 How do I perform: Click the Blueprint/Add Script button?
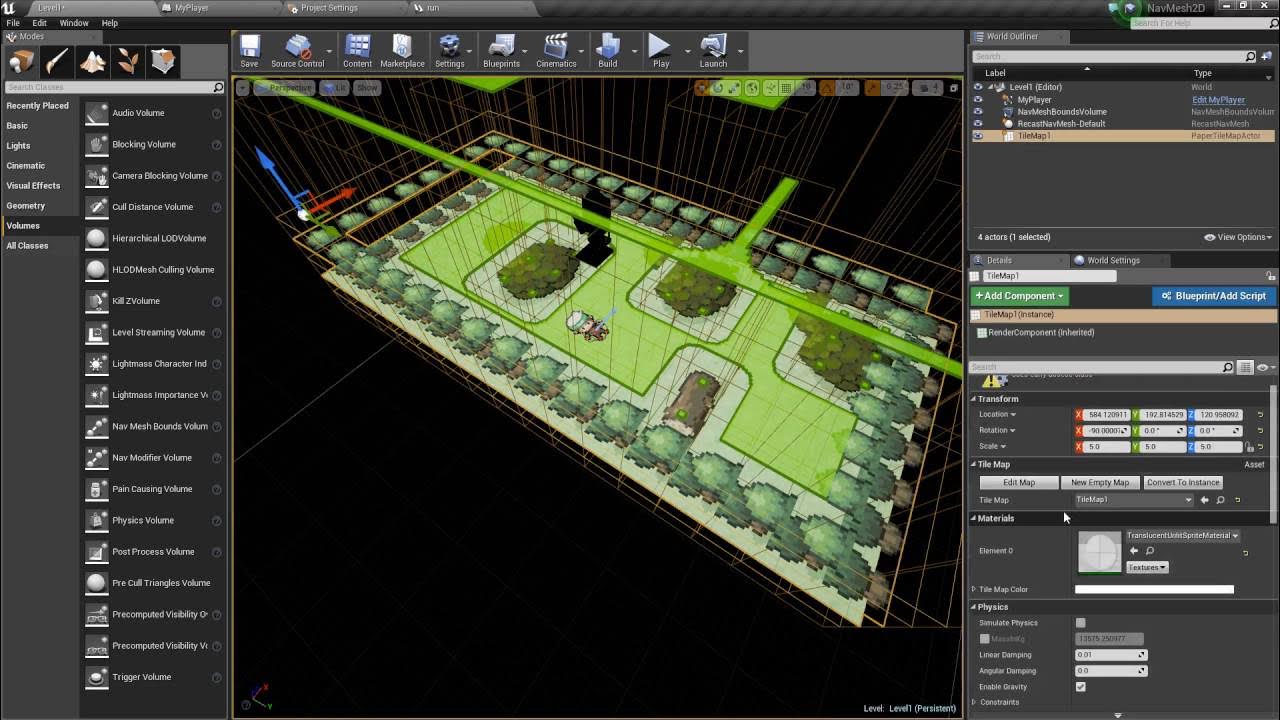(1214, 296)
